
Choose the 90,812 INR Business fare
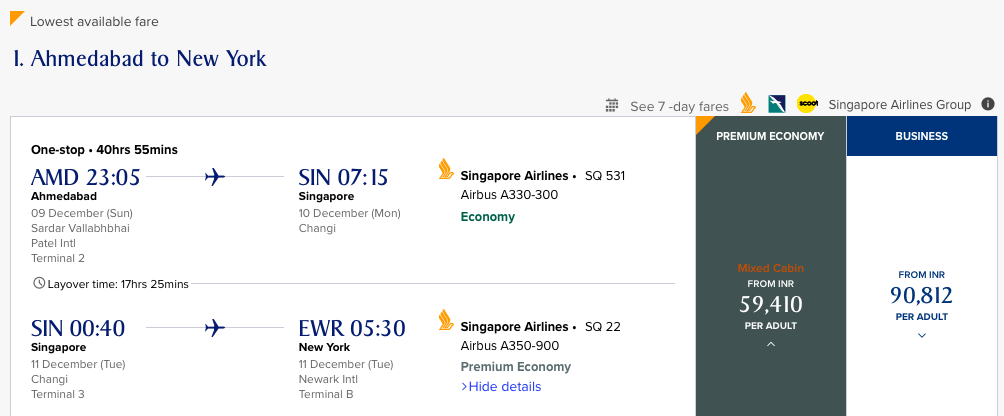[921, 295]
